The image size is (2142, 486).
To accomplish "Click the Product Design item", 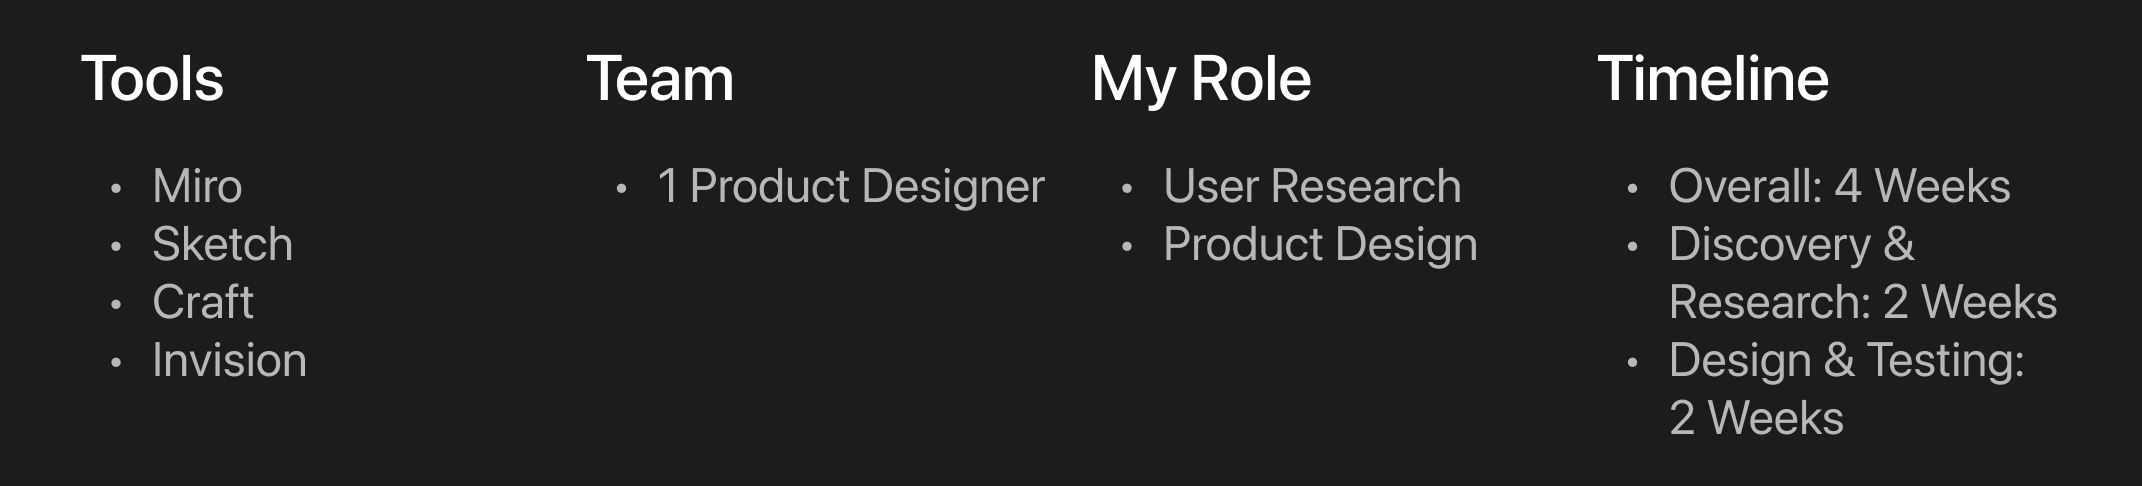I will coord(1320,245).
